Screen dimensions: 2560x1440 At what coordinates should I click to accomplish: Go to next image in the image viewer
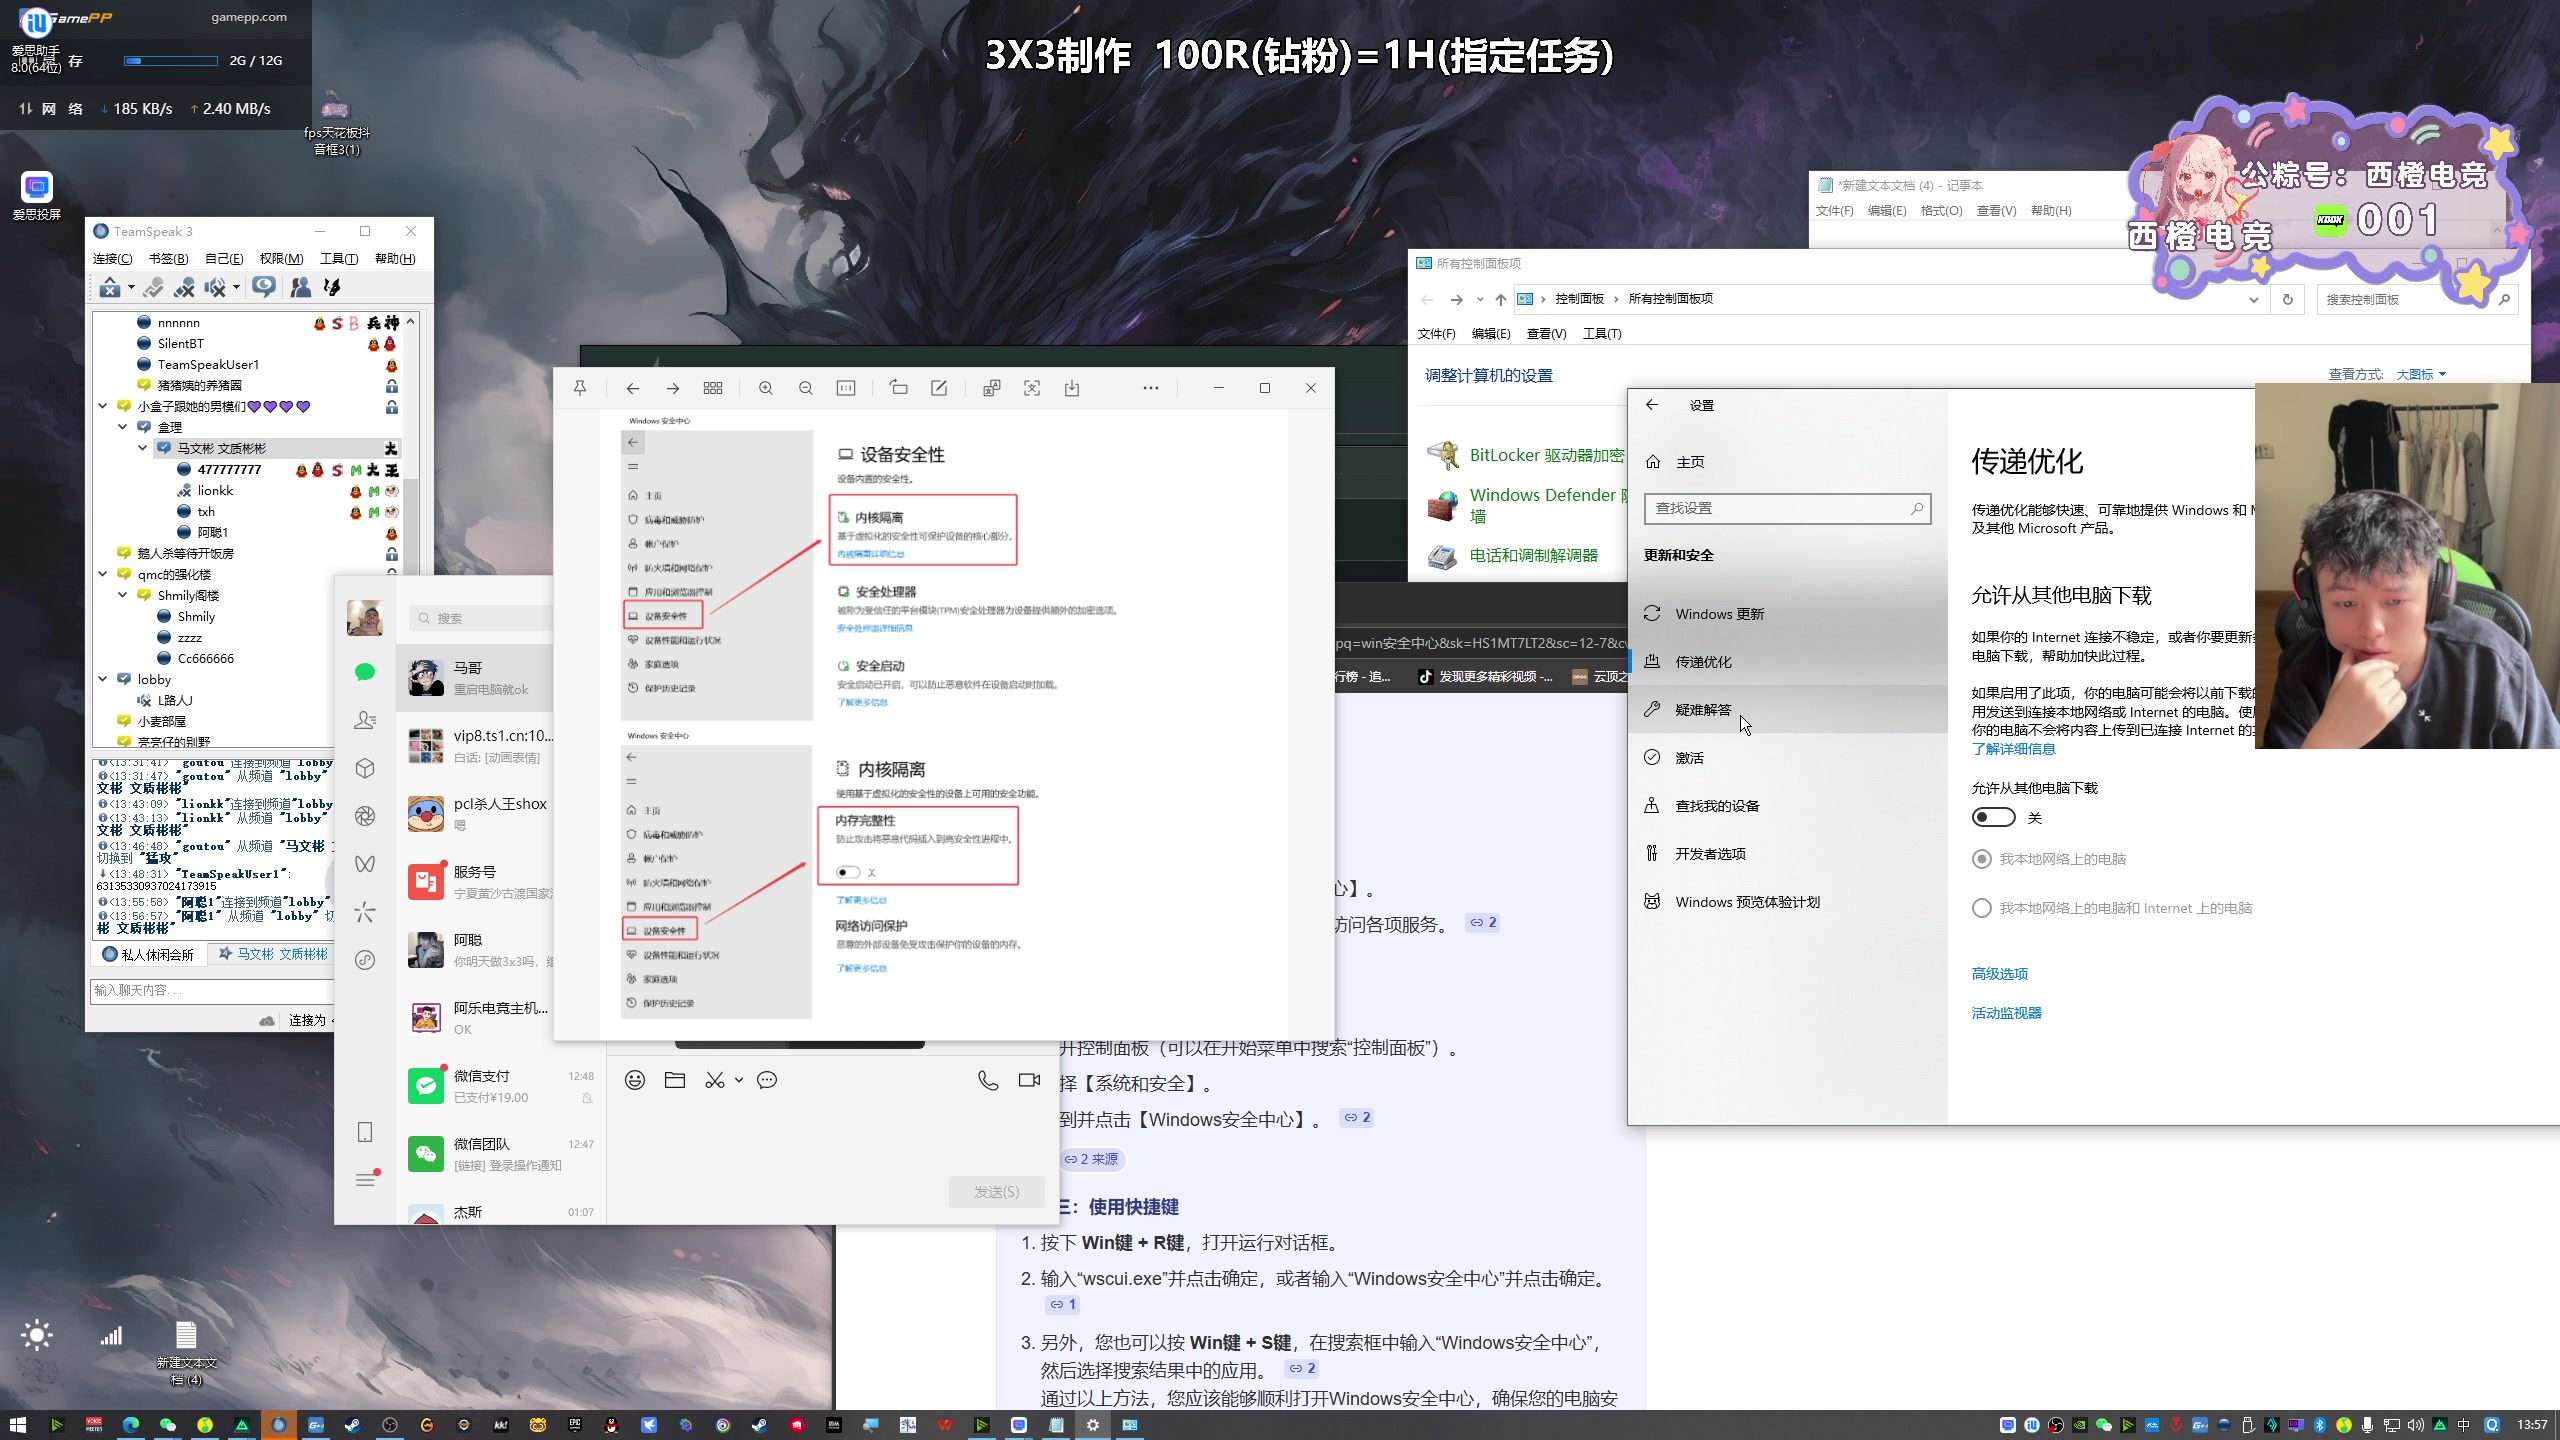673,388
